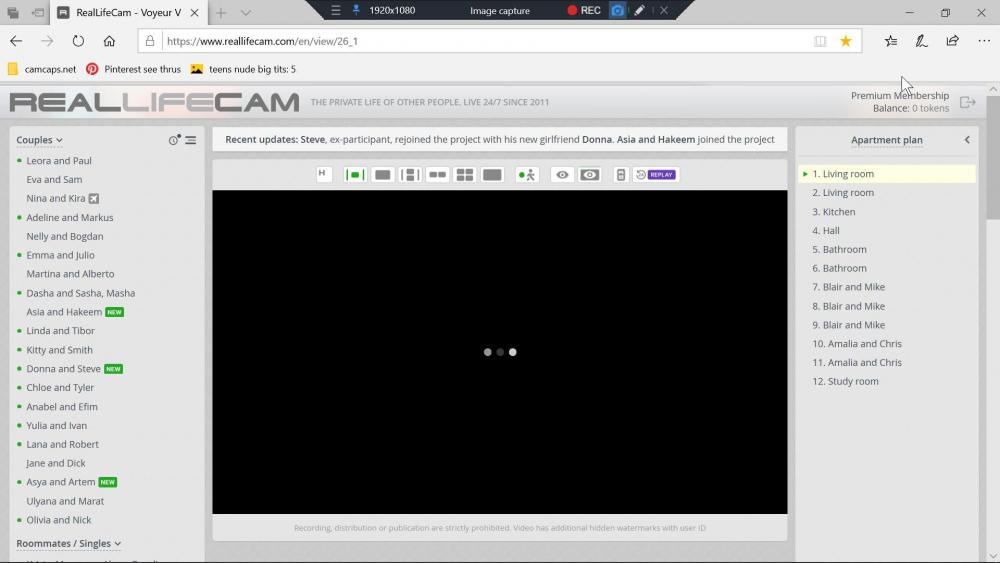Select 3. Kitchen in the apartment plan

pos(838,212)
